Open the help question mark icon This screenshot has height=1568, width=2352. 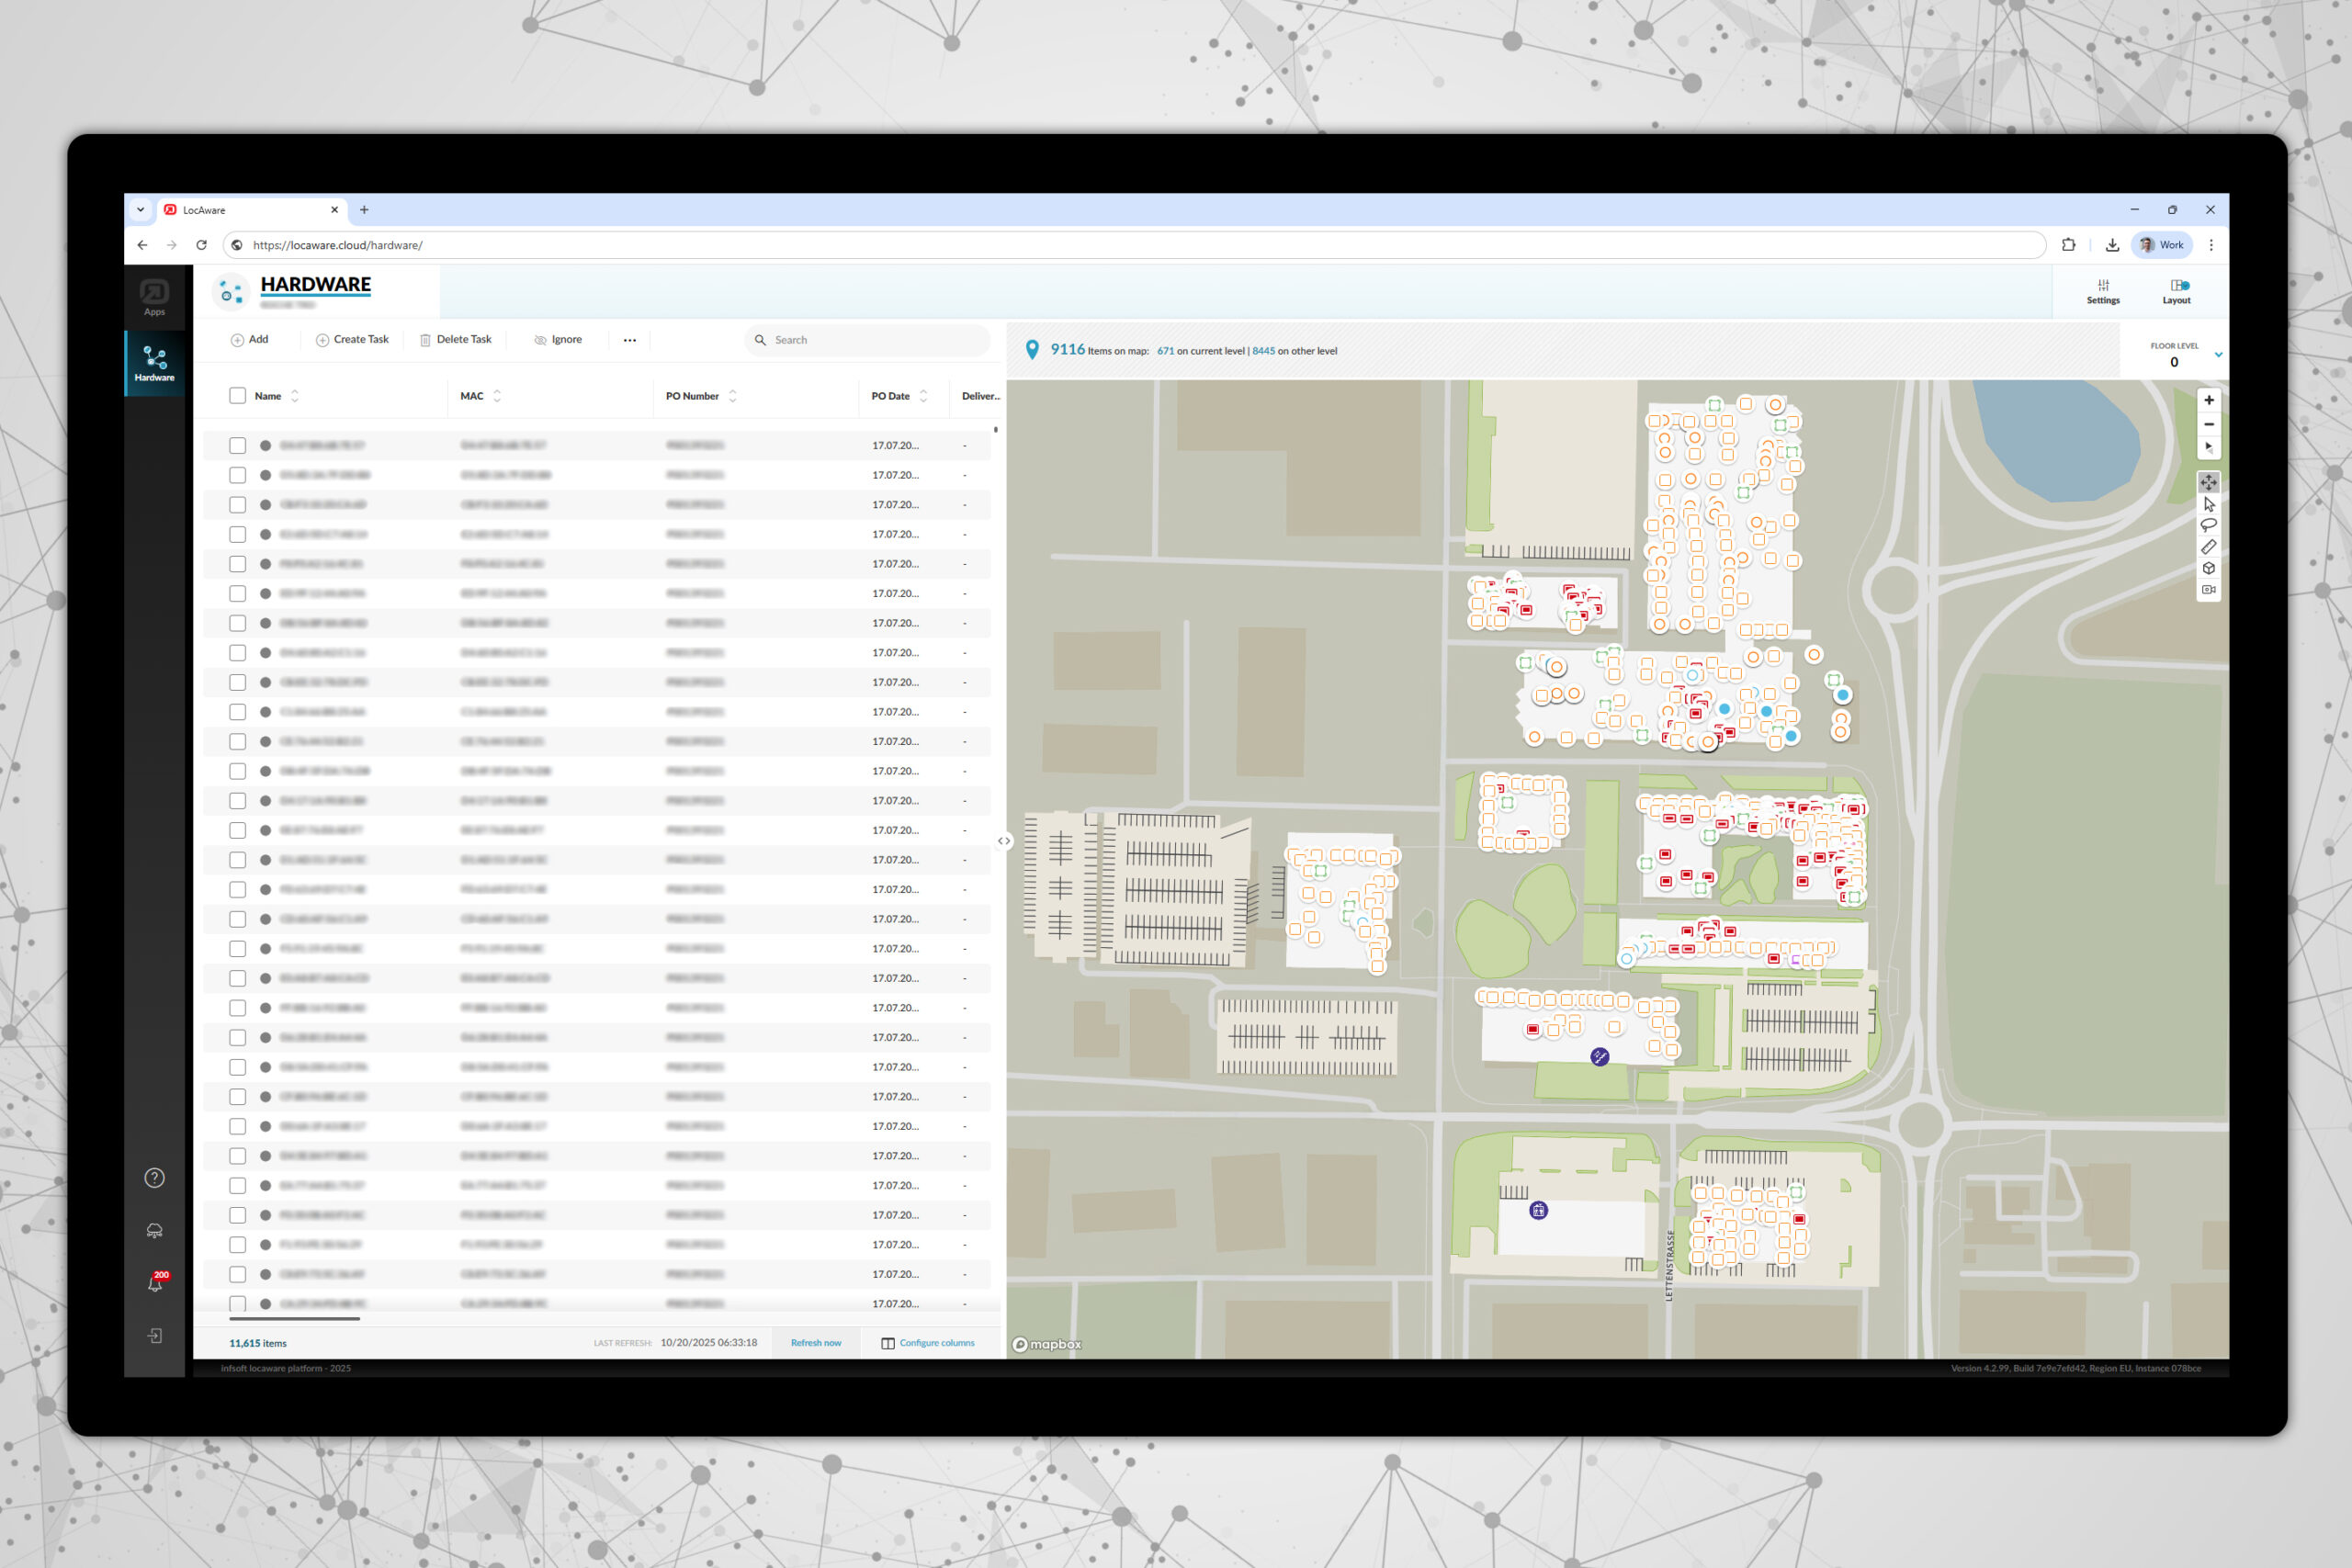pyautogui.click(x=154, y=1178)
